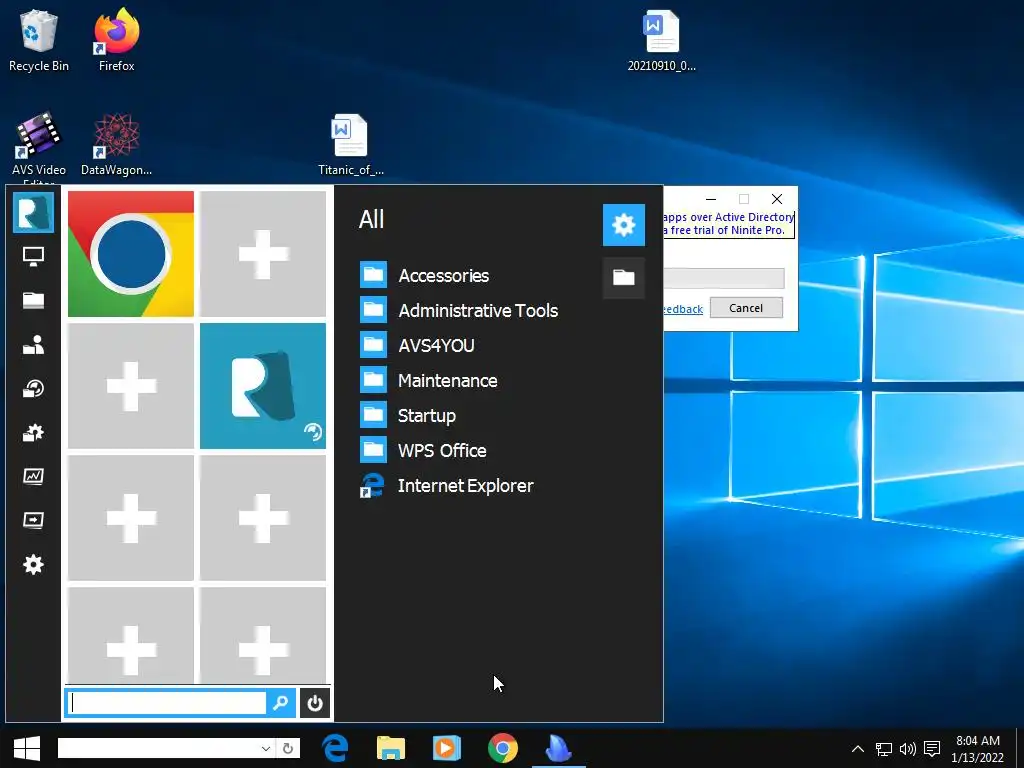Open the volume speaker icon in tray
Viewport: 1024px width, 768px height.
[x=908, y=748]
